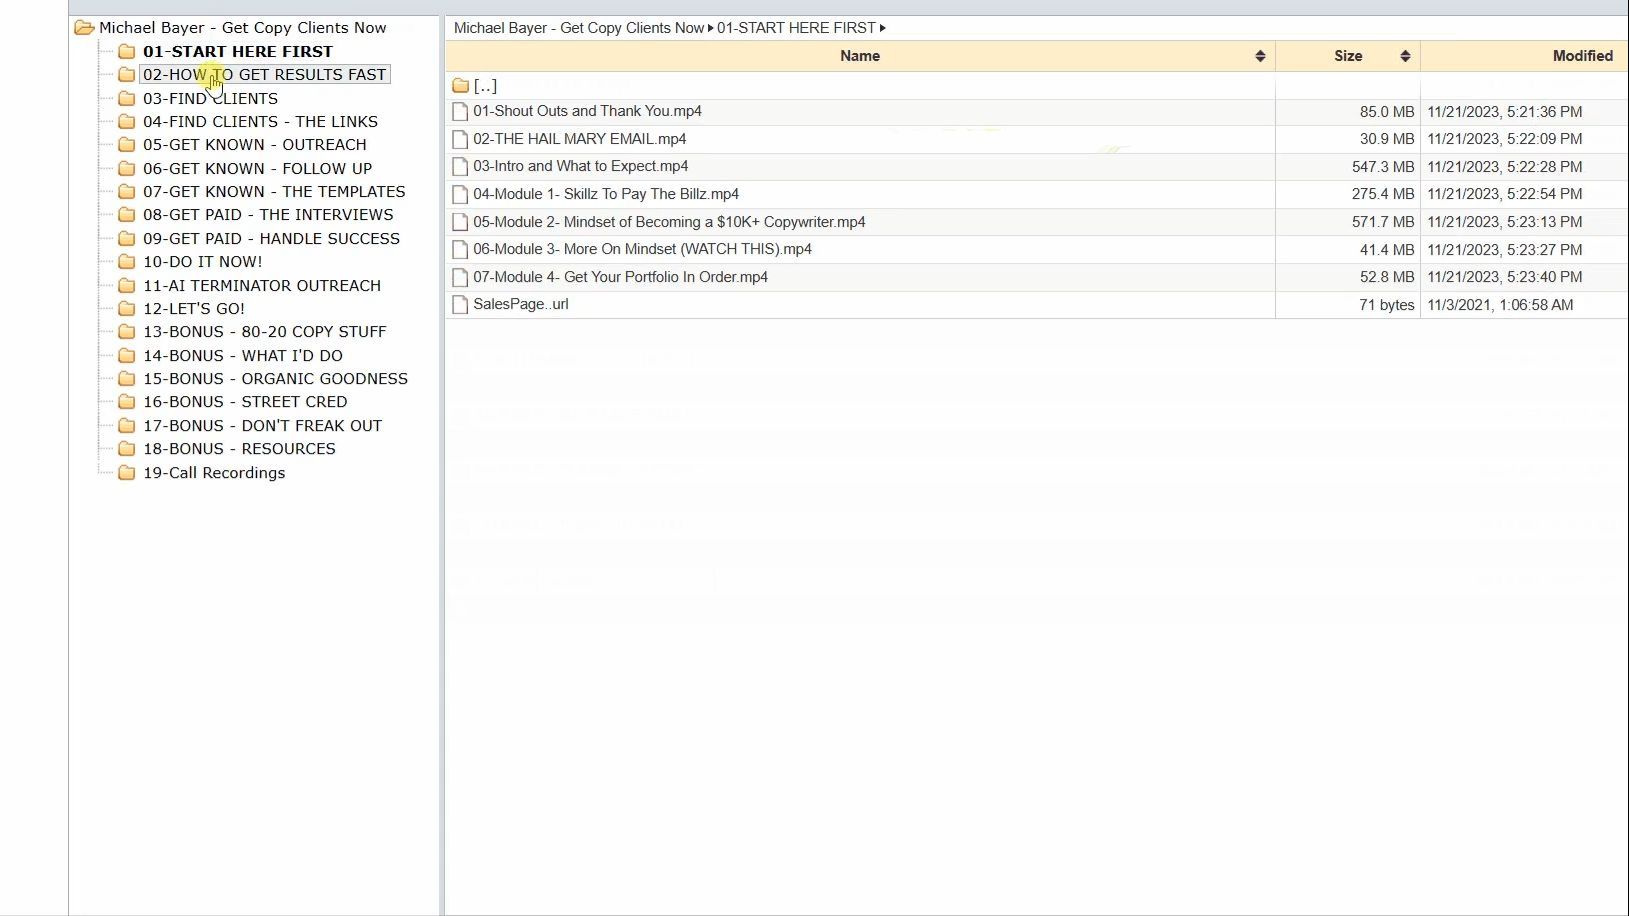This screenshot has width=1629, height=916.
Task: Select root tree node Michael Bayer - Get Copy Clients Now
Action: point(243,28)
